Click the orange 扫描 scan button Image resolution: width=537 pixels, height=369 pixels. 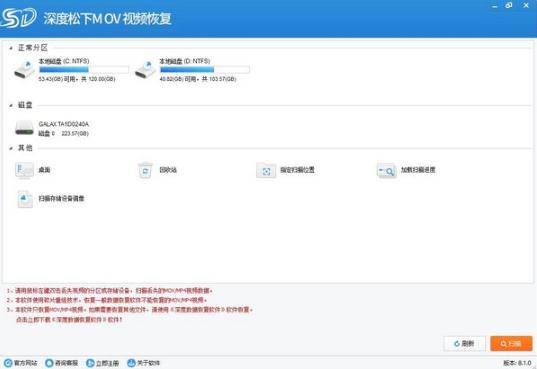click(x=511, y=343)
